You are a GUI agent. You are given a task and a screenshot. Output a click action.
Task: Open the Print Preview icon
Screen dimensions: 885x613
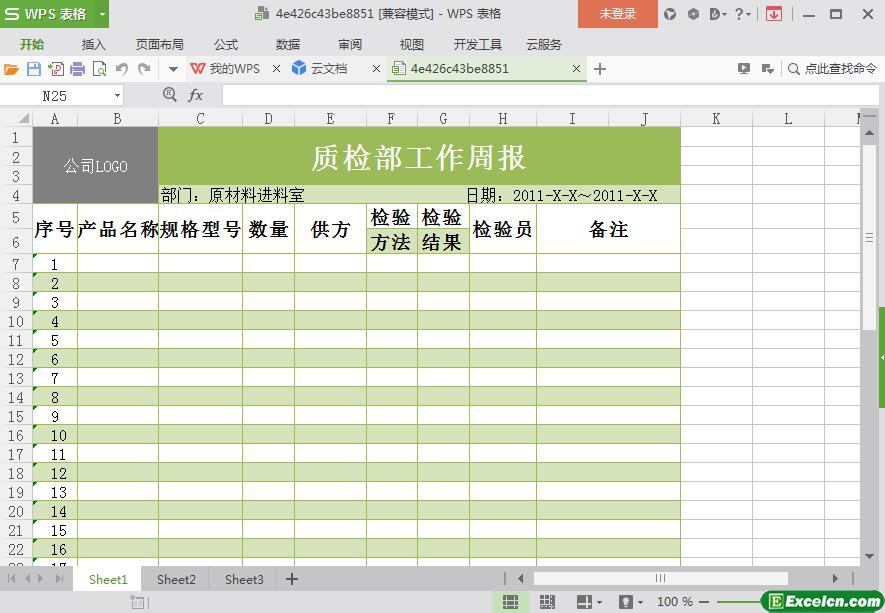[99, 69]
